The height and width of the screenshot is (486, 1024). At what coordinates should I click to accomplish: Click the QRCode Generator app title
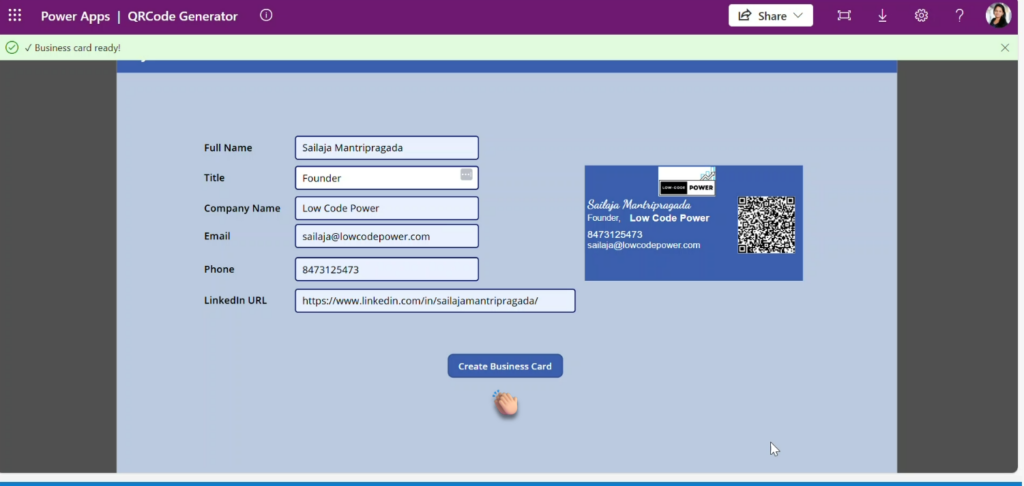pyautogui.click(x=183, y=16)
